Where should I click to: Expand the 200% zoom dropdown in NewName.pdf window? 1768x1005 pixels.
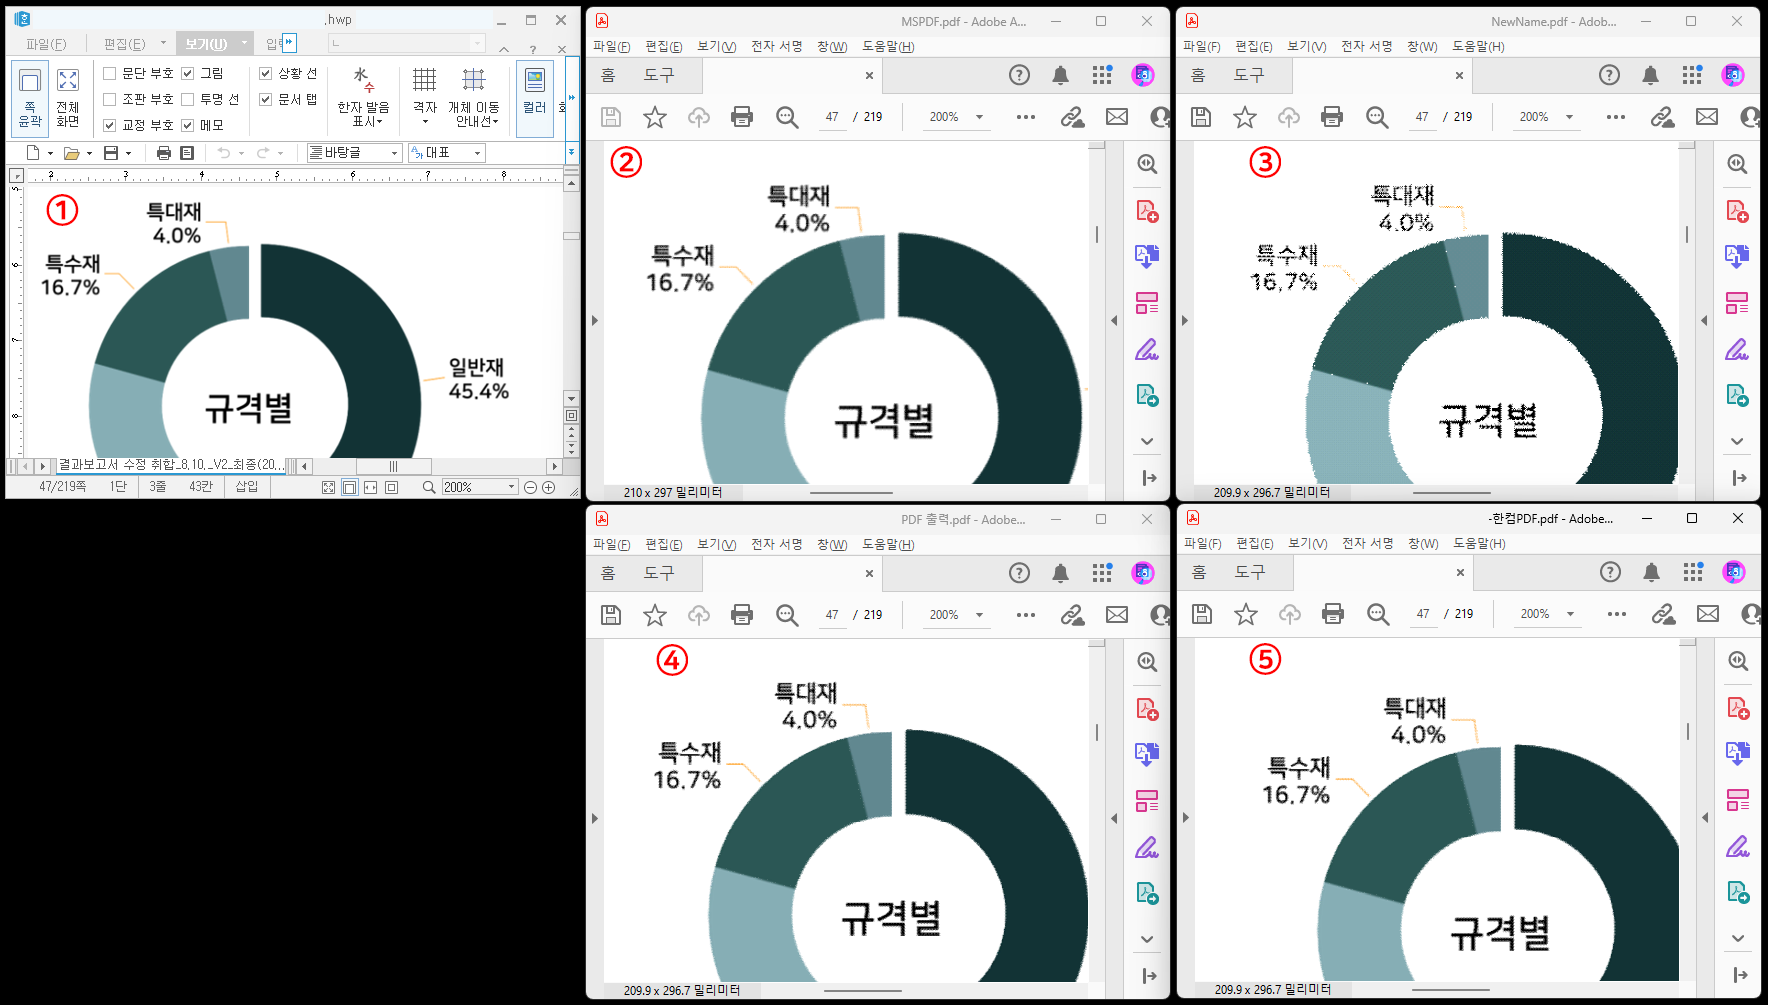pos(1569,117)
